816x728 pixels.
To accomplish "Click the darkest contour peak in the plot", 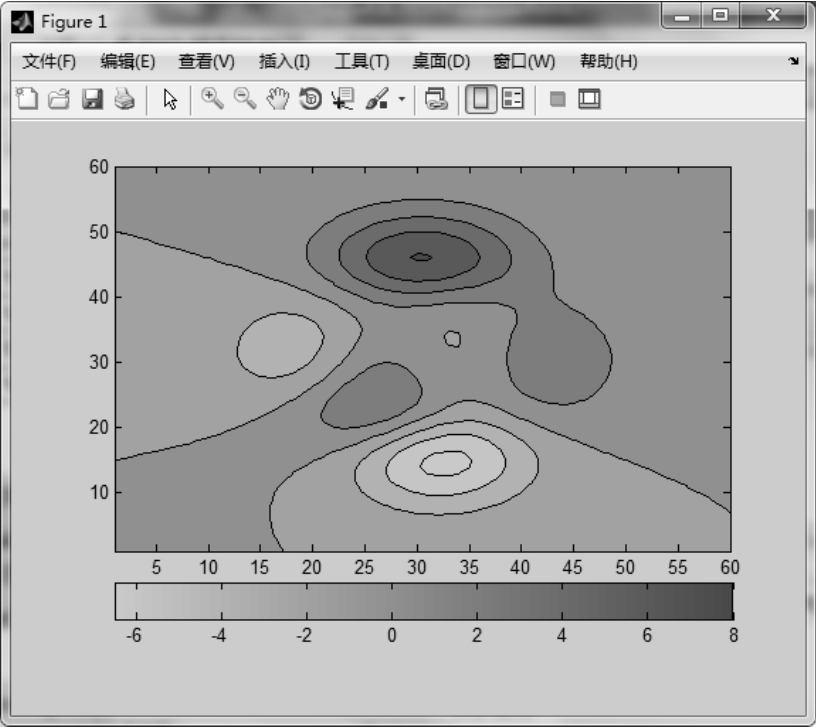I will pos(421,257).
